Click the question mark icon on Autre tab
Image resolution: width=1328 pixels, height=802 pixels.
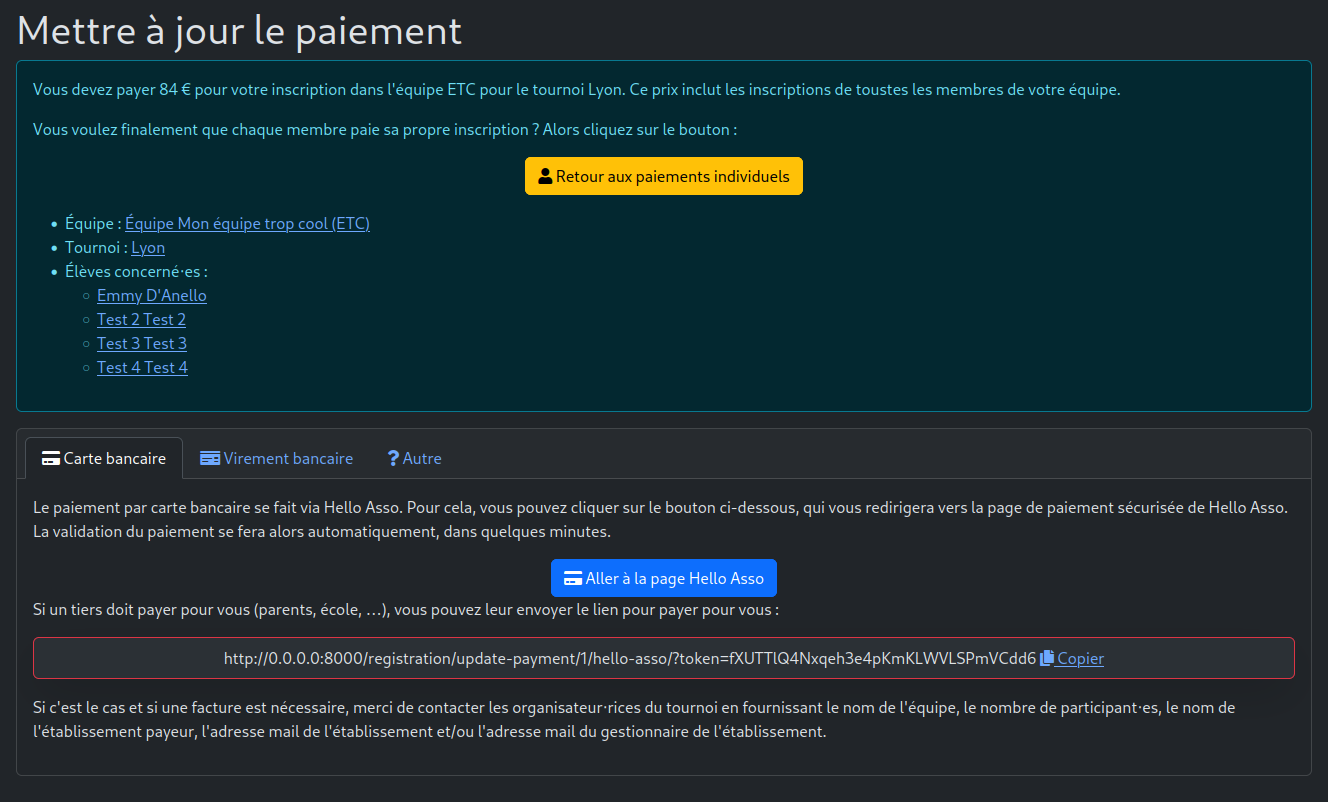pyautogui.click(x=392, y=458)
